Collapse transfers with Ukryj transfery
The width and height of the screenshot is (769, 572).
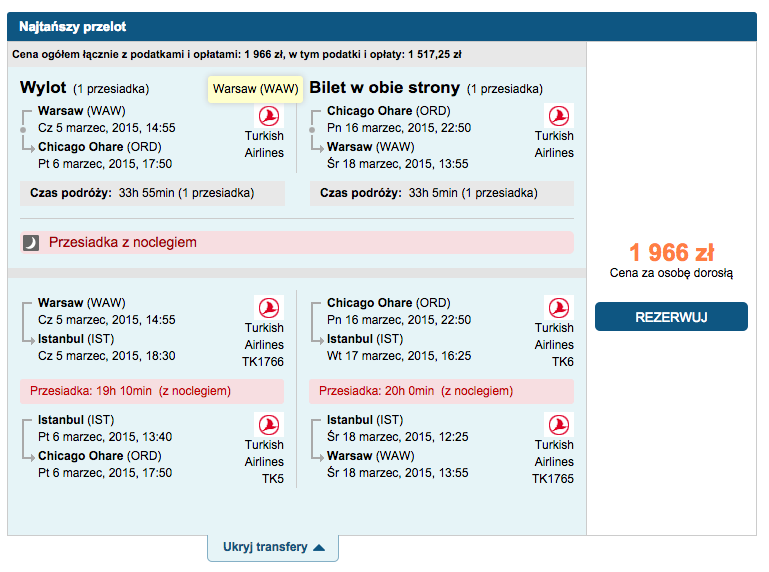click(273, 547)
